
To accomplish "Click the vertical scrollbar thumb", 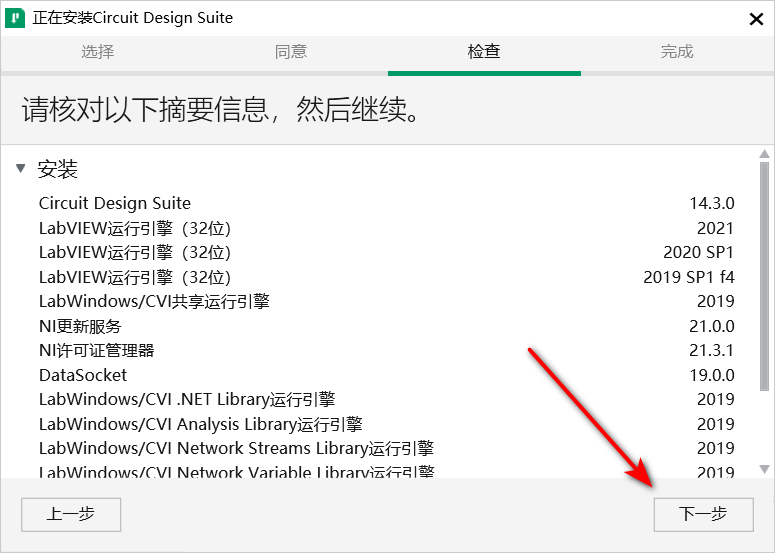I will (764, 277).
